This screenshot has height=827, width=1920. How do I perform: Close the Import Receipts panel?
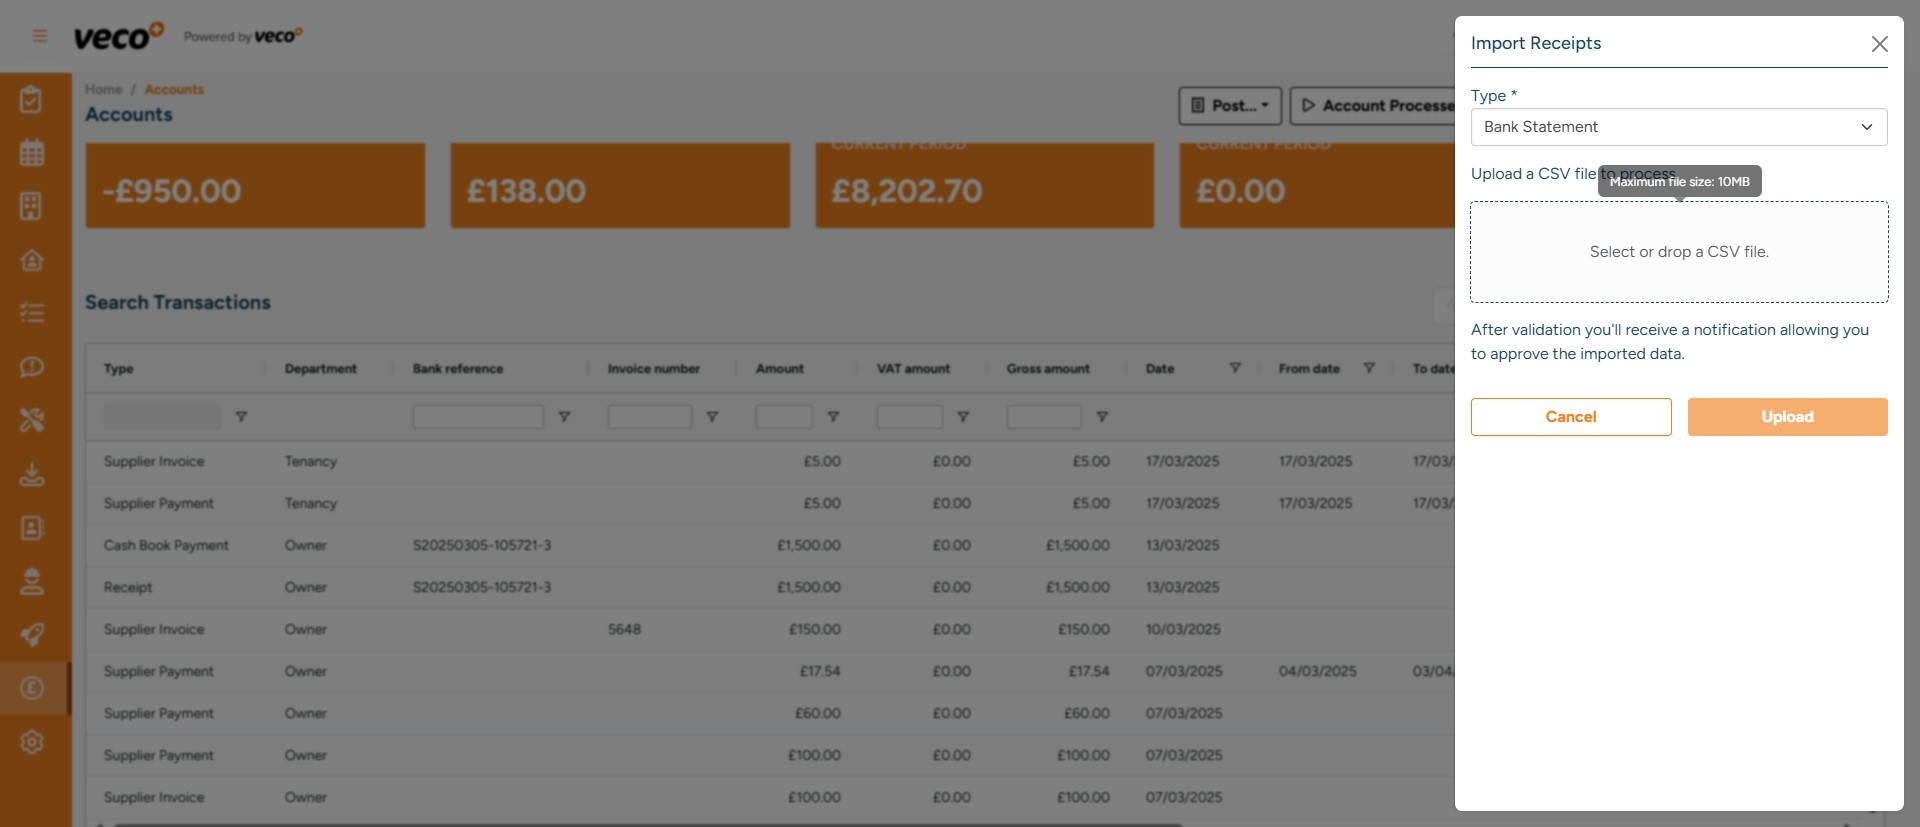[x=1879, y=44]
